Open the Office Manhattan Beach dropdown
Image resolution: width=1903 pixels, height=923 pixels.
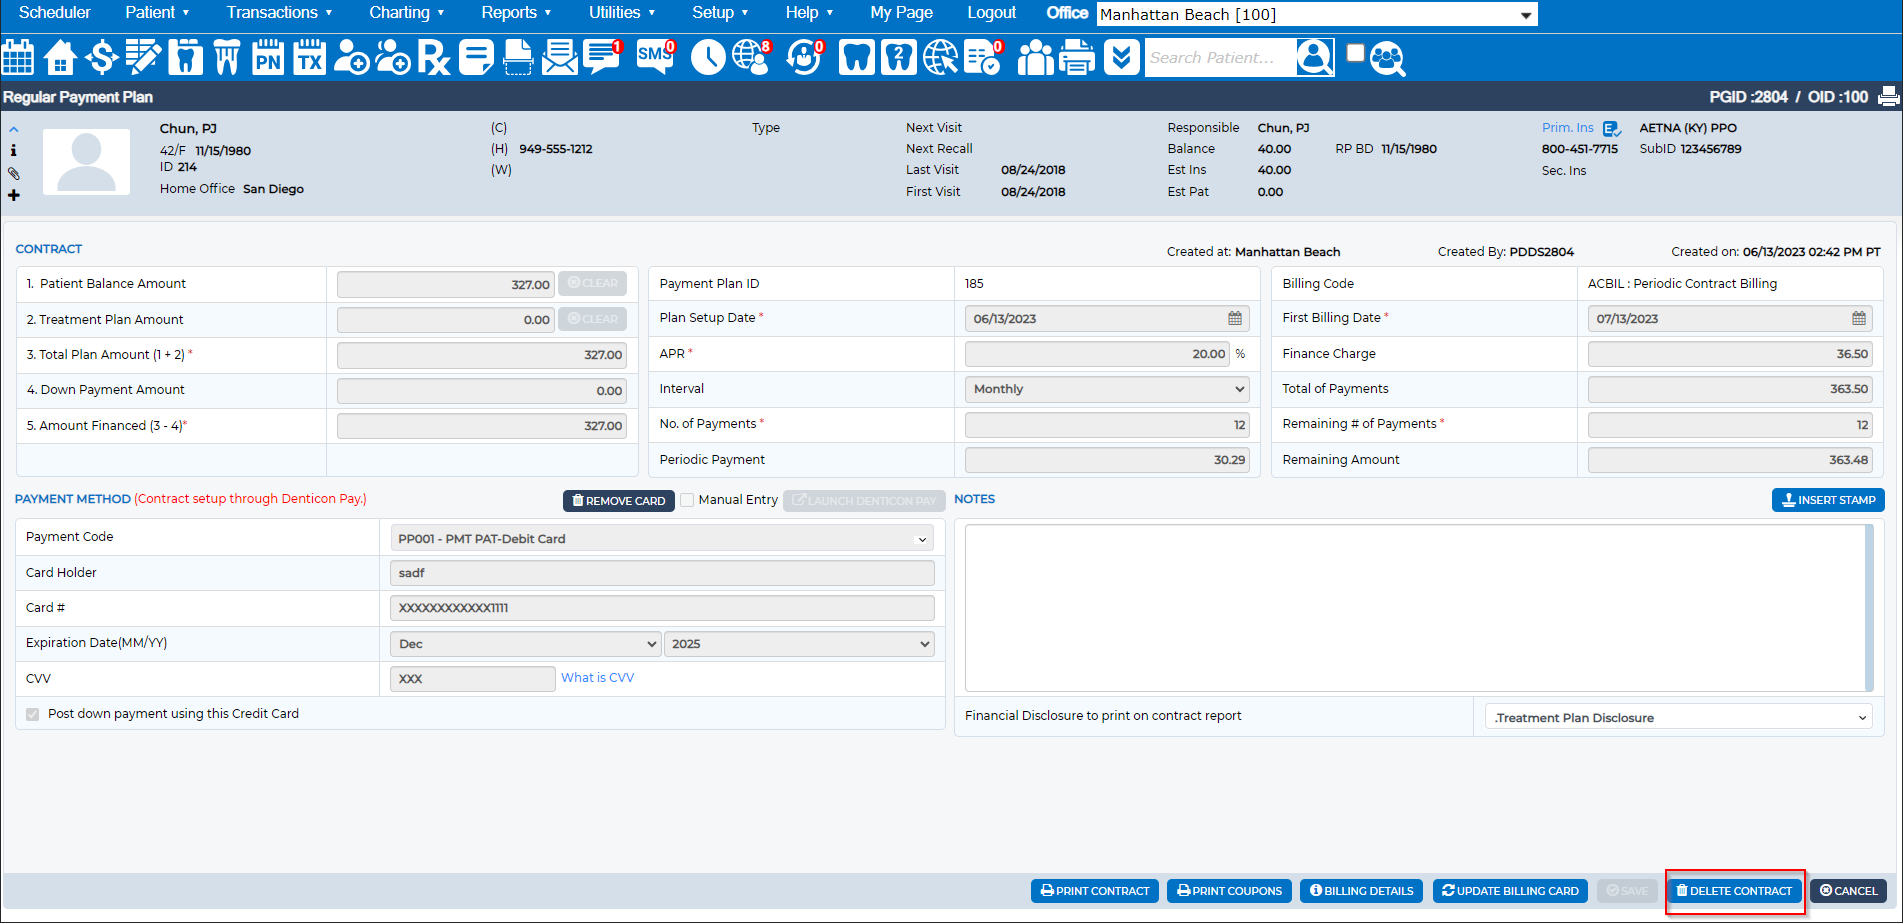click(1317, 14)
